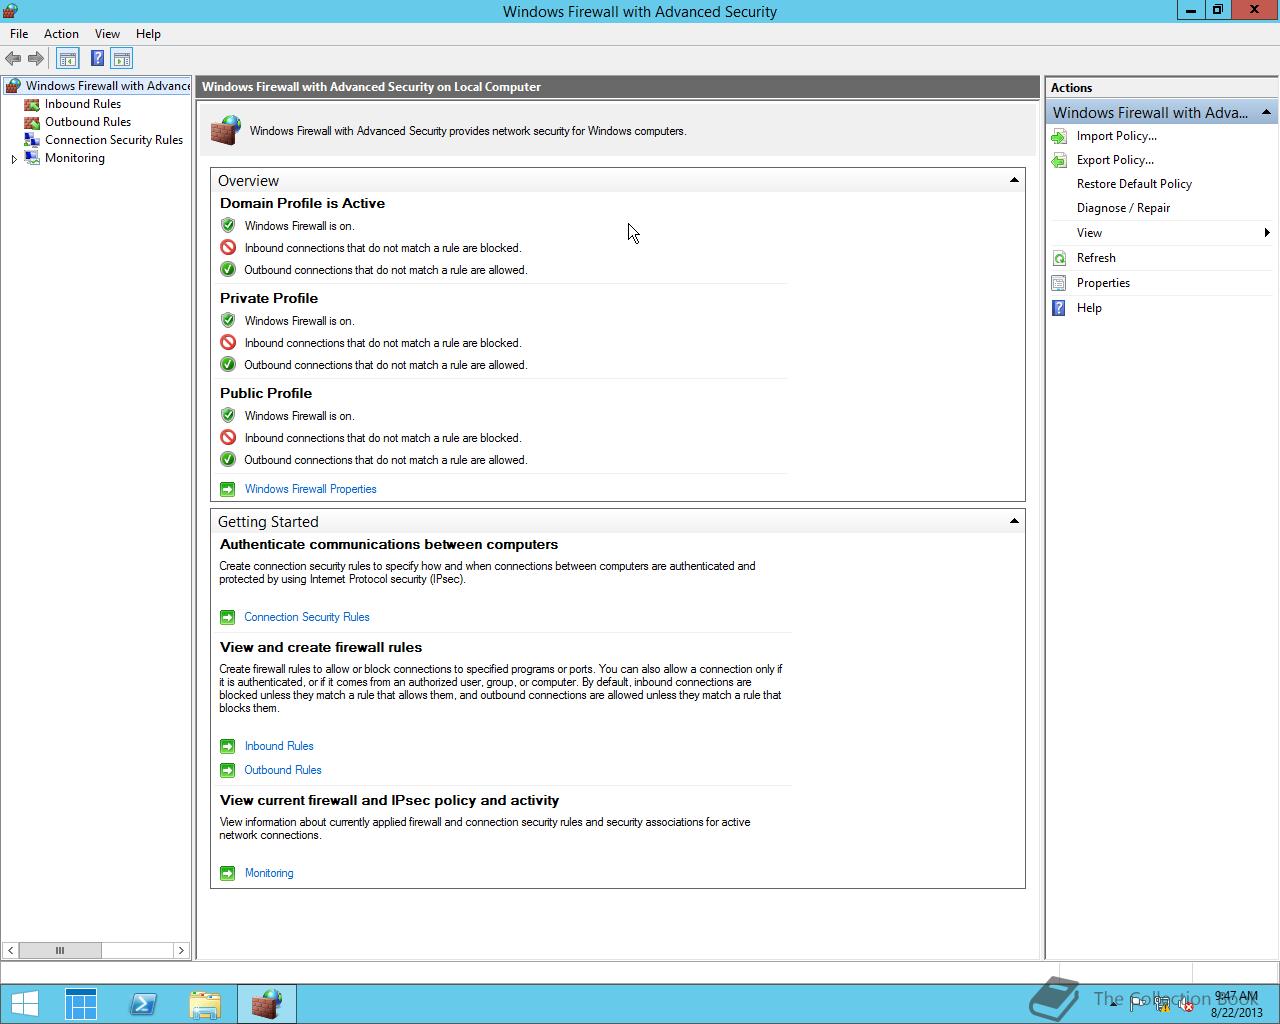Click the Private Profile heading
Viewport: 1280px width, 1024px height.
269,298
